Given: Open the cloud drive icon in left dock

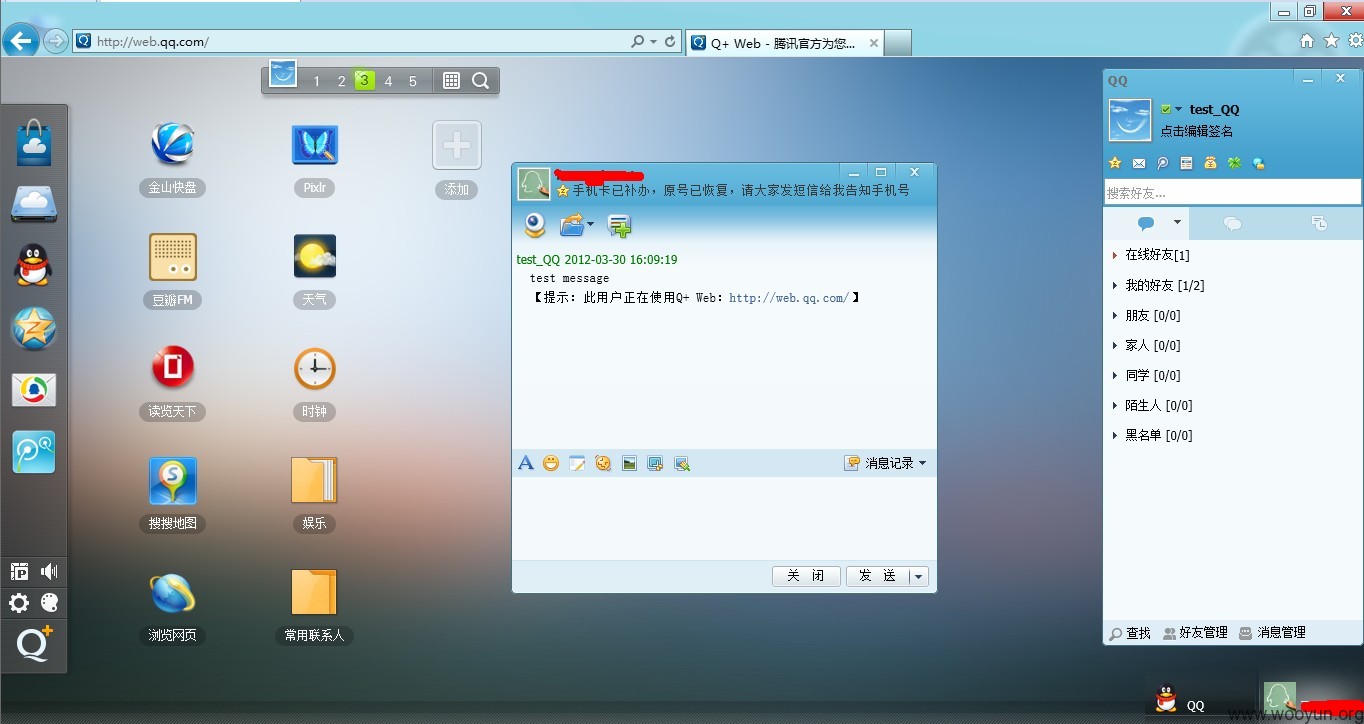Looking at the screenshot, I should [33, 204].
